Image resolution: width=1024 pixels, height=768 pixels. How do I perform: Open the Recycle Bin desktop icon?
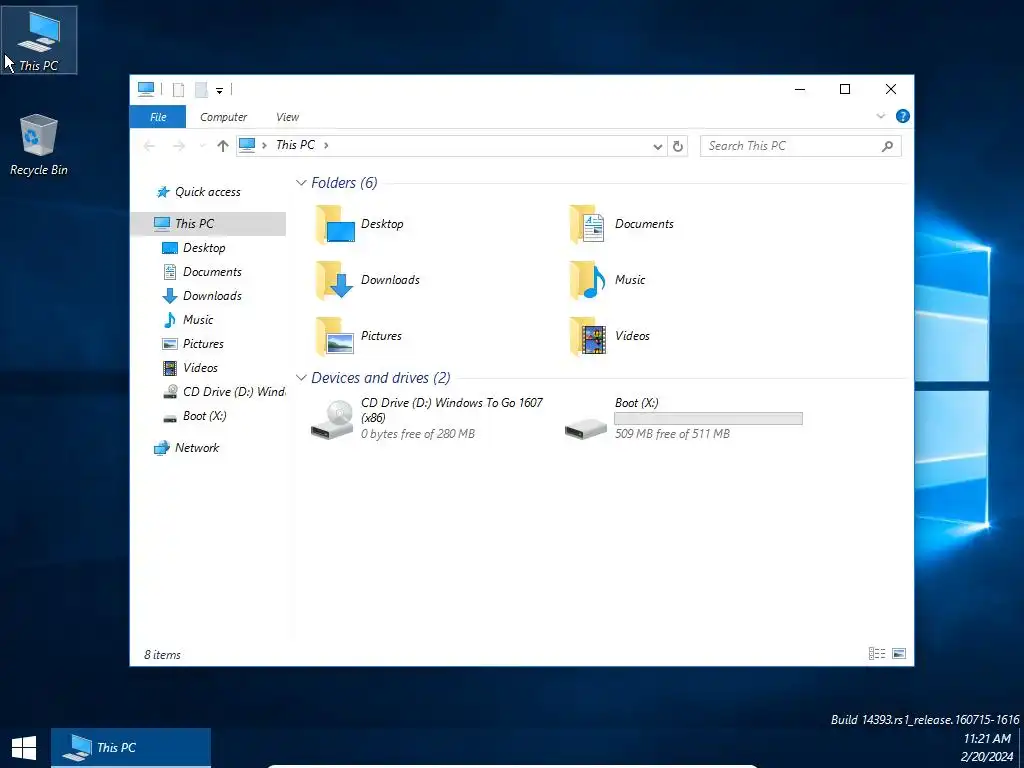(39, 144)
